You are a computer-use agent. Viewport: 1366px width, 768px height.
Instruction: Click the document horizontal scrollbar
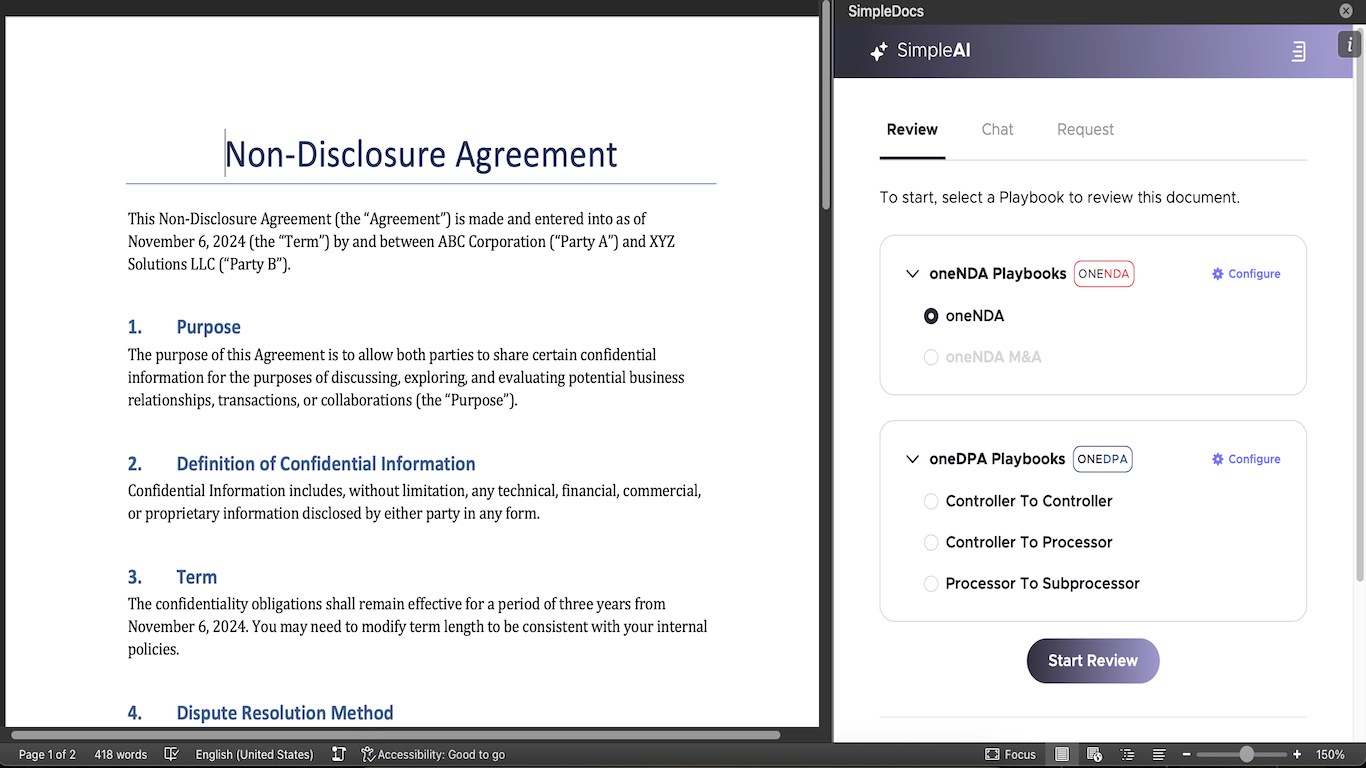(395, 735)
